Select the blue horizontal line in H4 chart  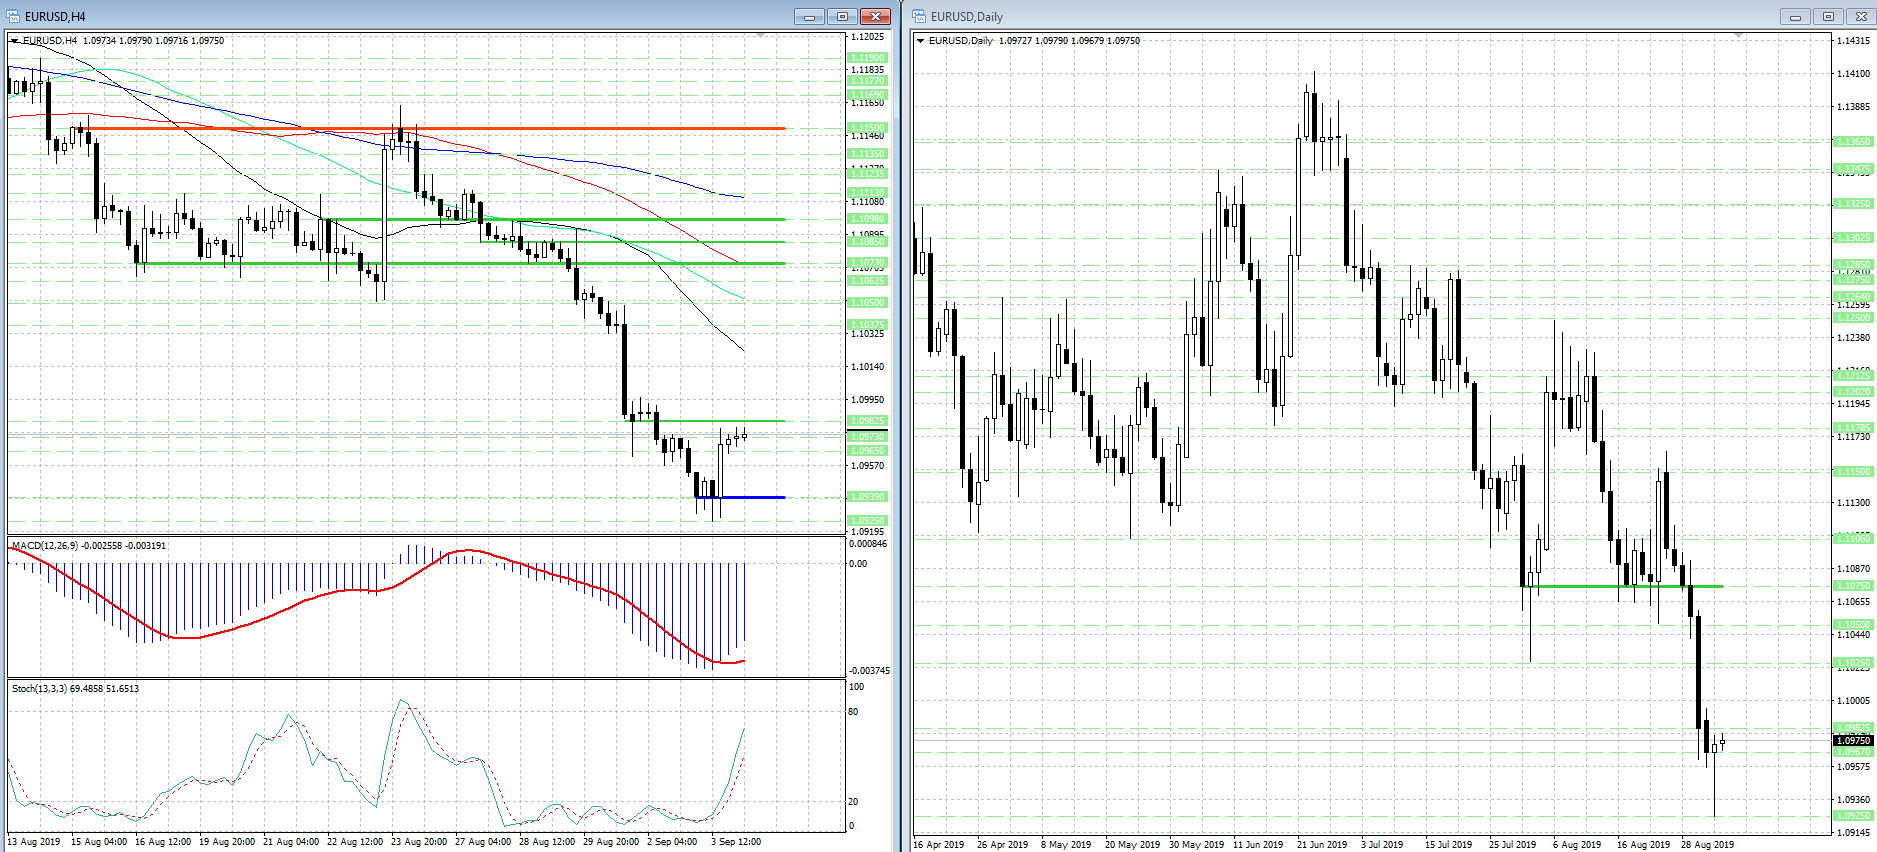[x=740, y=497]
